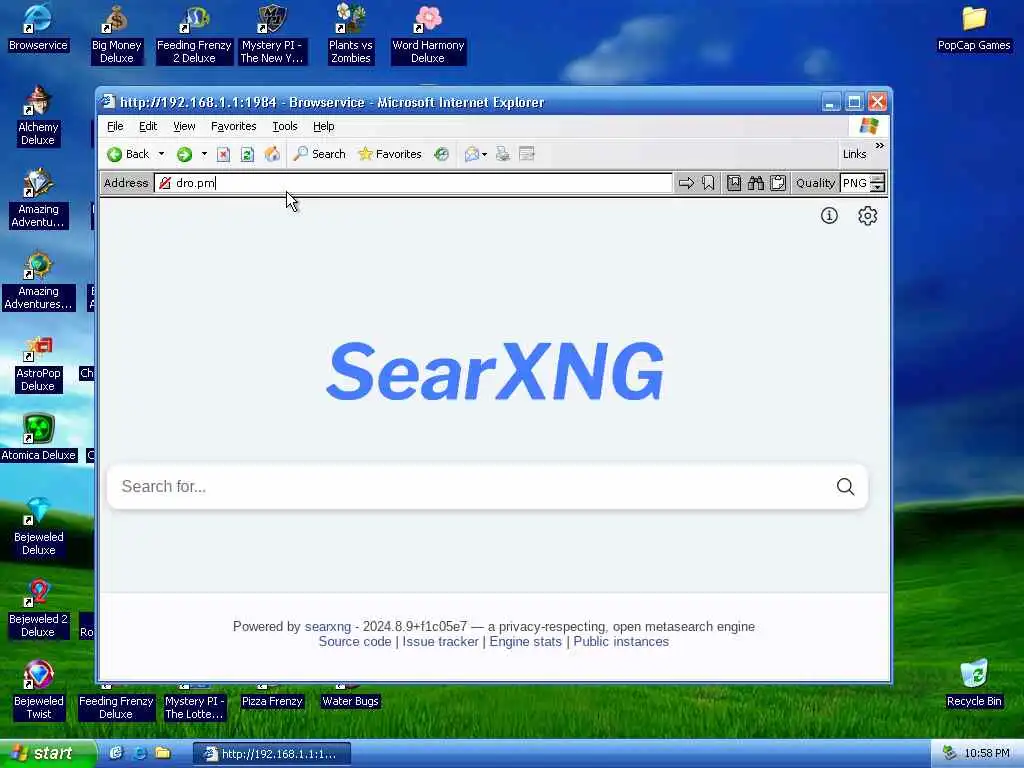The height and width of the screenshot is (768, 1024).
Task: Click the Internet Explorer window title bar
Action: click(457, 103)
